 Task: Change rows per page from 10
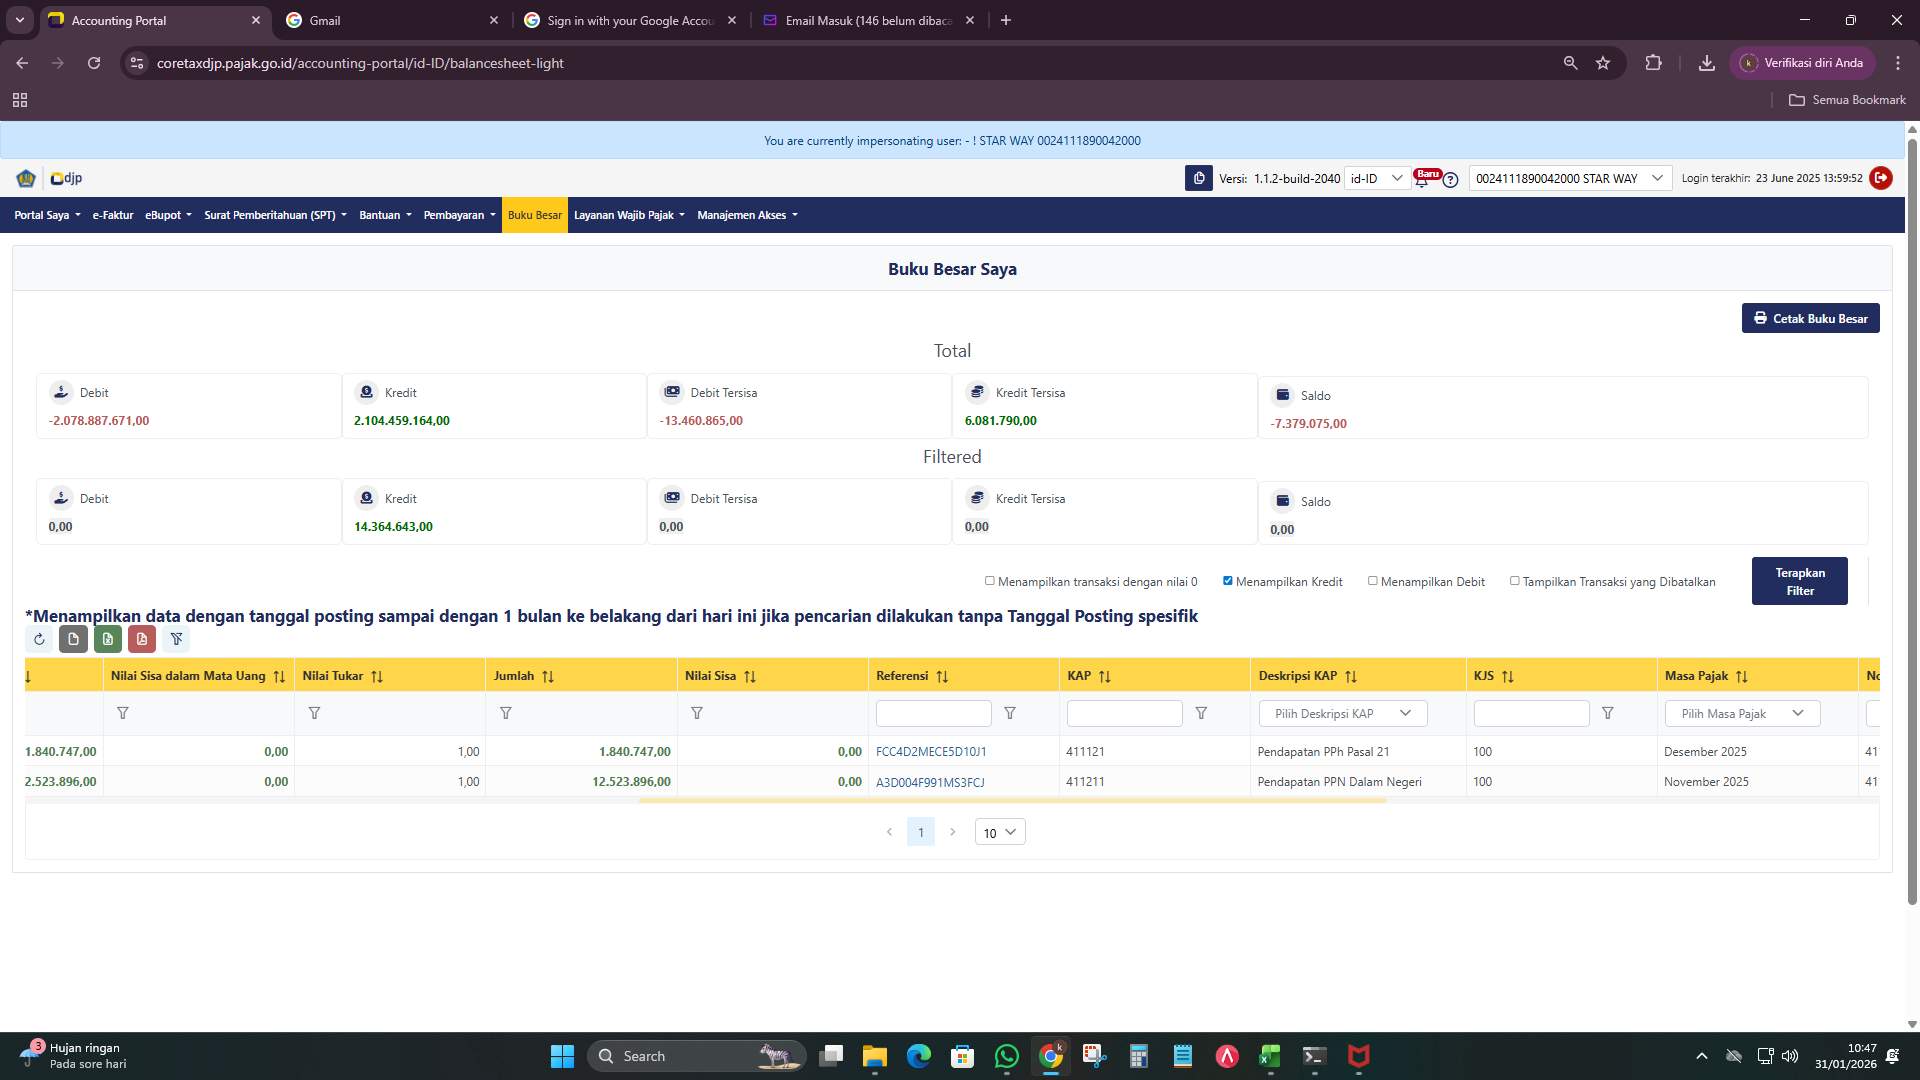999,831
